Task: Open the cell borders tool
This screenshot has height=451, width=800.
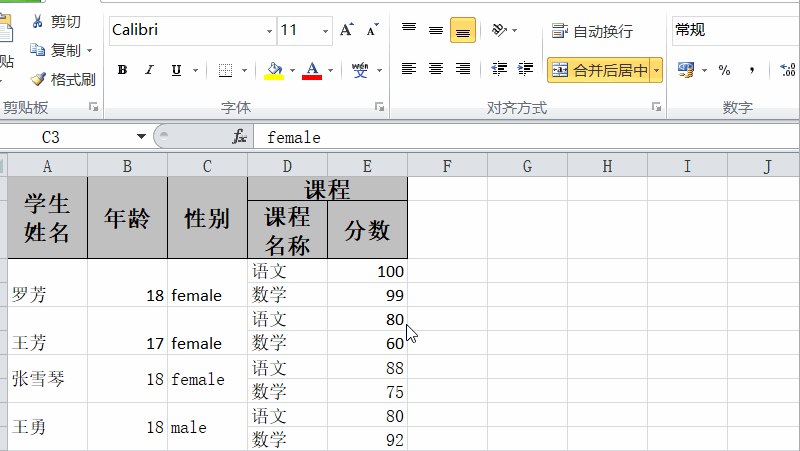Action: 225,70
